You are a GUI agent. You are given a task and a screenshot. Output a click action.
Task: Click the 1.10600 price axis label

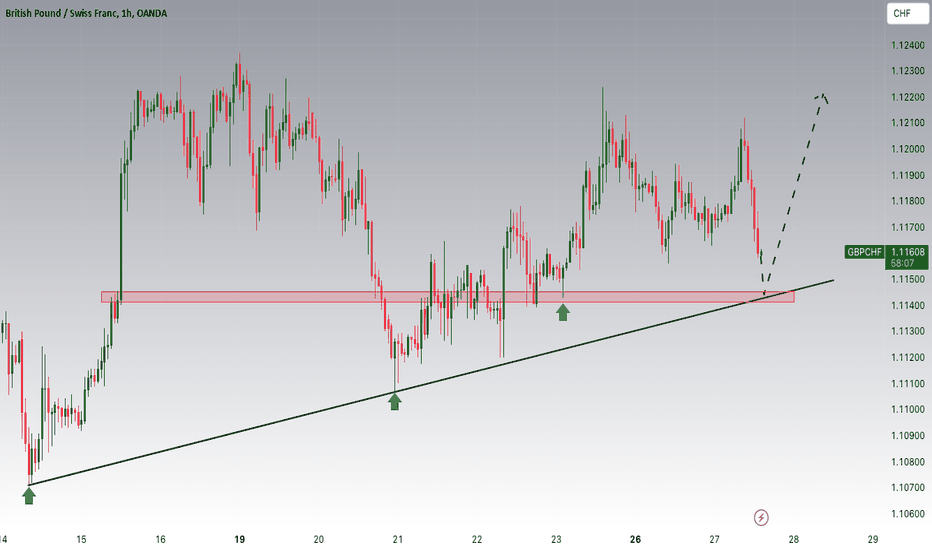908,514
